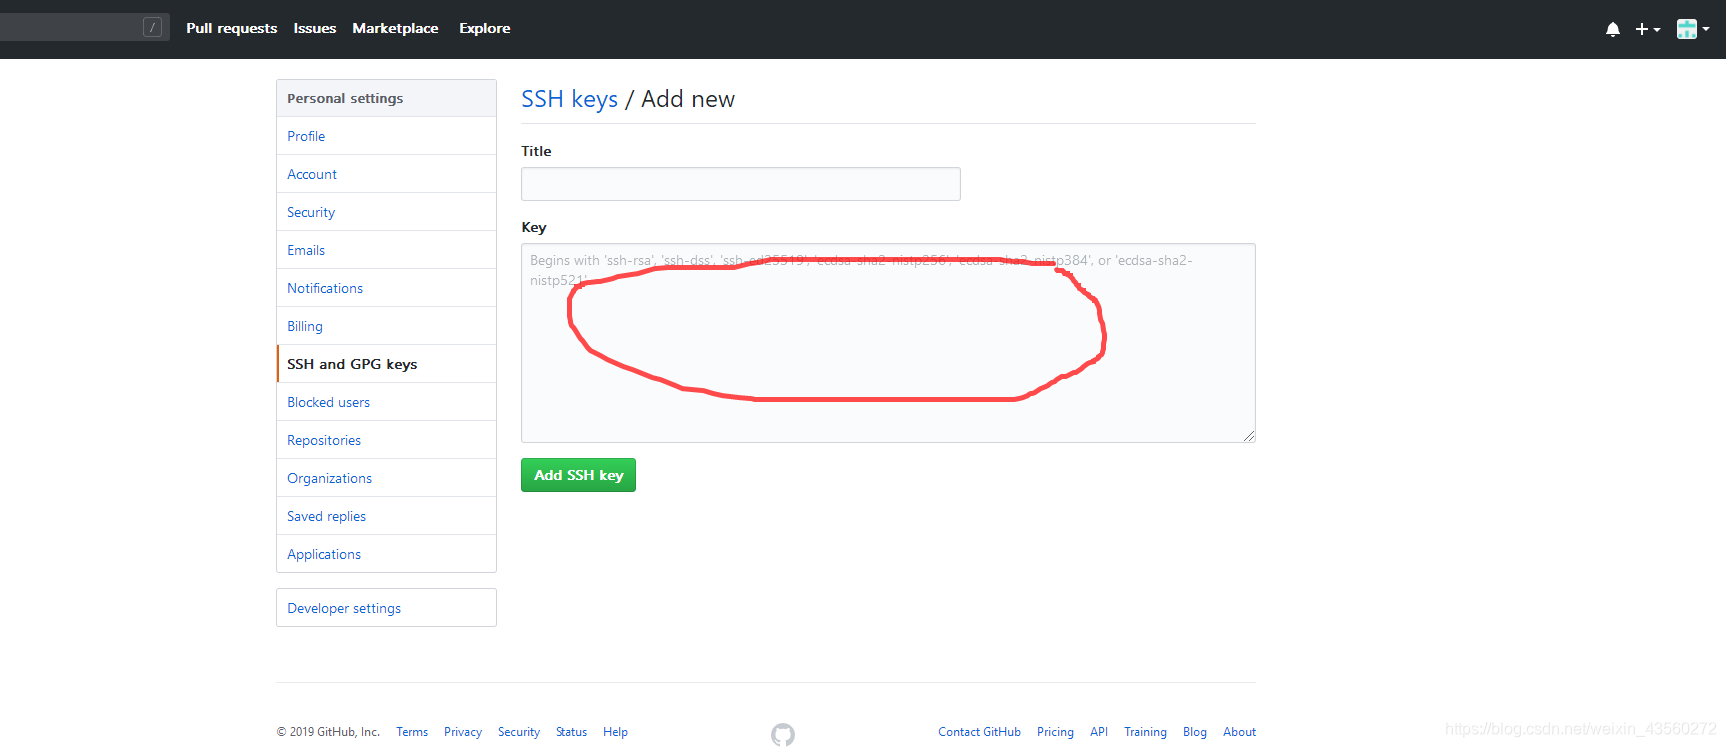
Task: Select Profile in settings sidebar
Action: coord(386,136)
